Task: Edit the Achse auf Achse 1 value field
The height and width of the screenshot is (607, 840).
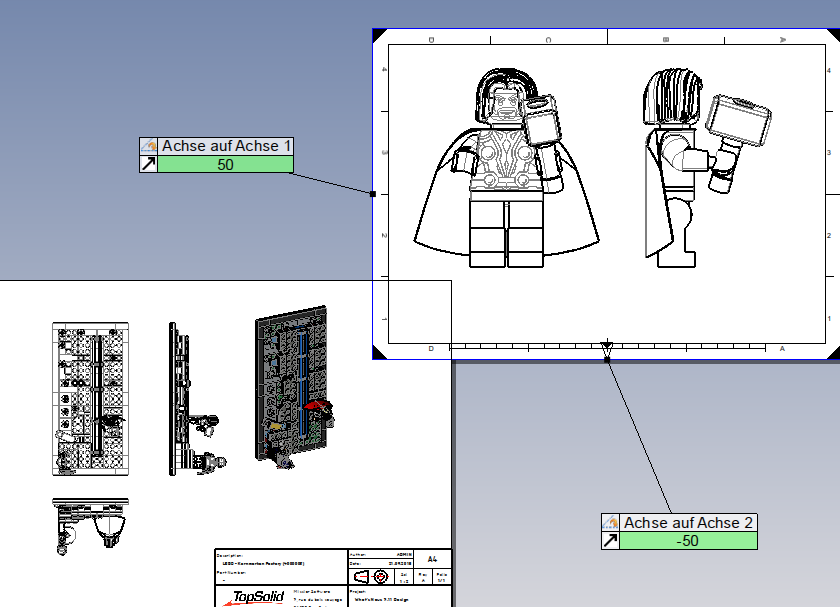Action: tap(226, 164)
